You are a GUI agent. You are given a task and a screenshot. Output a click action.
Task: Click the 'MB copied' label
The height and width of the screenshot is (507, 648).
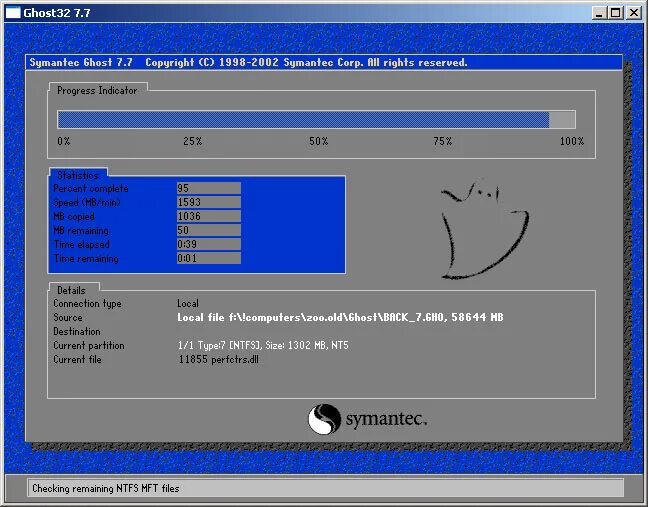(74, 217)
